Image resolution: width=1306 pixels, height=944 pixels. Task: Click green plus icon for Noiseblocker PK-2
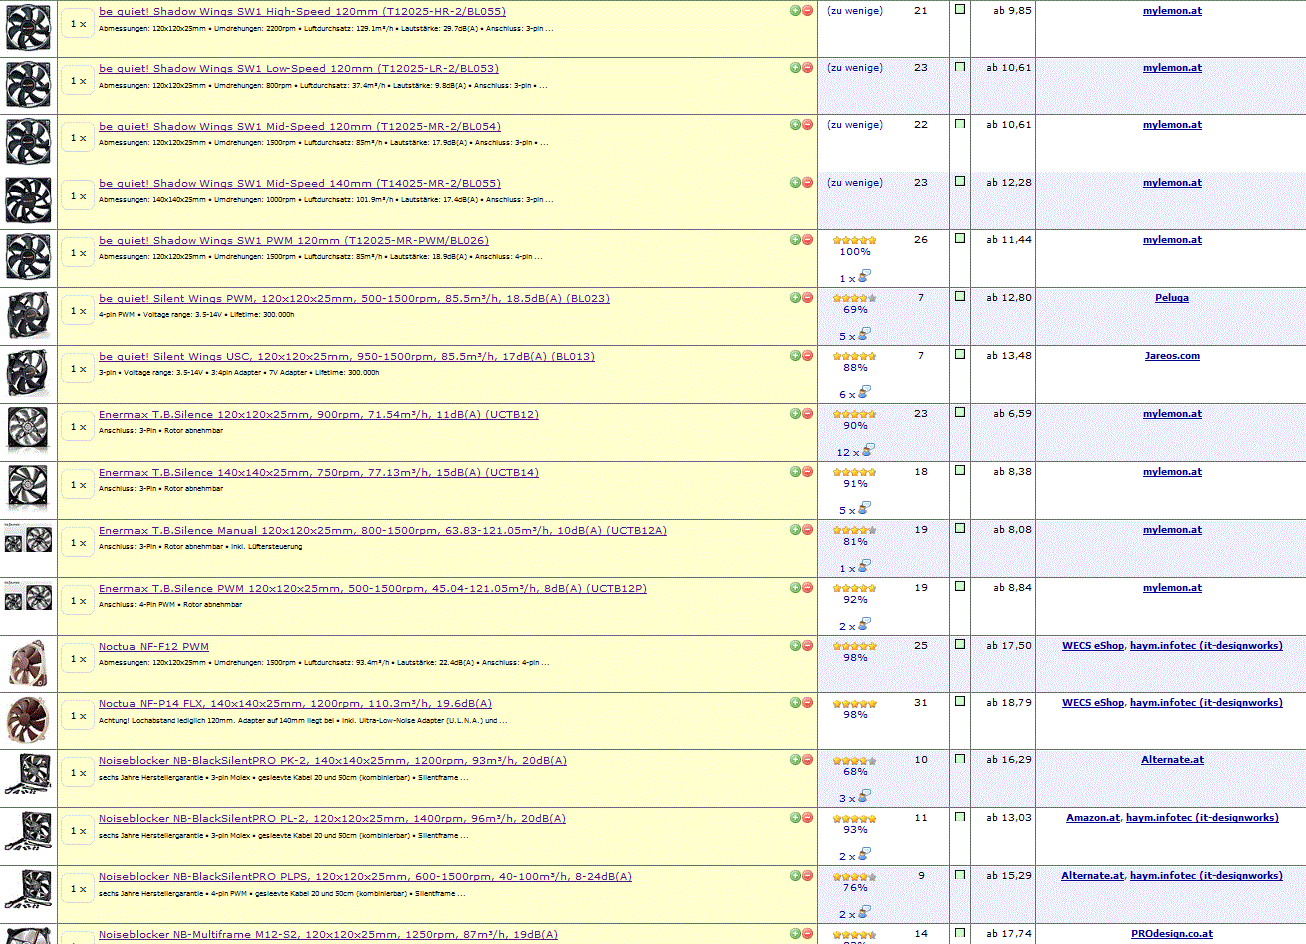click(795, 760)
